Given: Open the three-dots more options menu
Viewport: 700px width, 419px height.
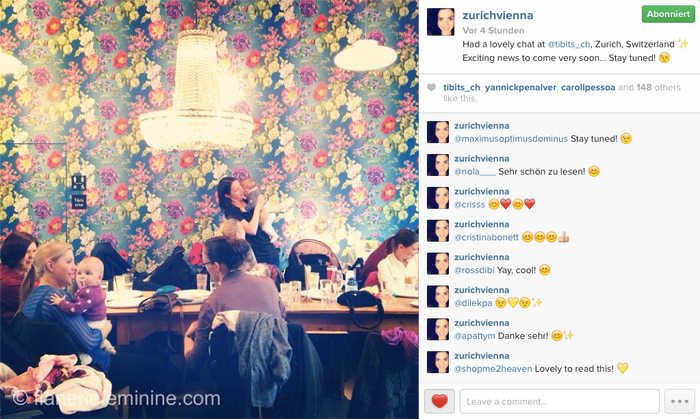Looking at the screenshot, I should 679,401.
